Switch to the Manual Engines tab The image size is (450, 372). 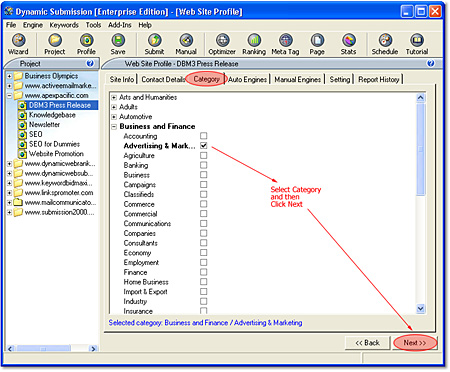point(298,79)
